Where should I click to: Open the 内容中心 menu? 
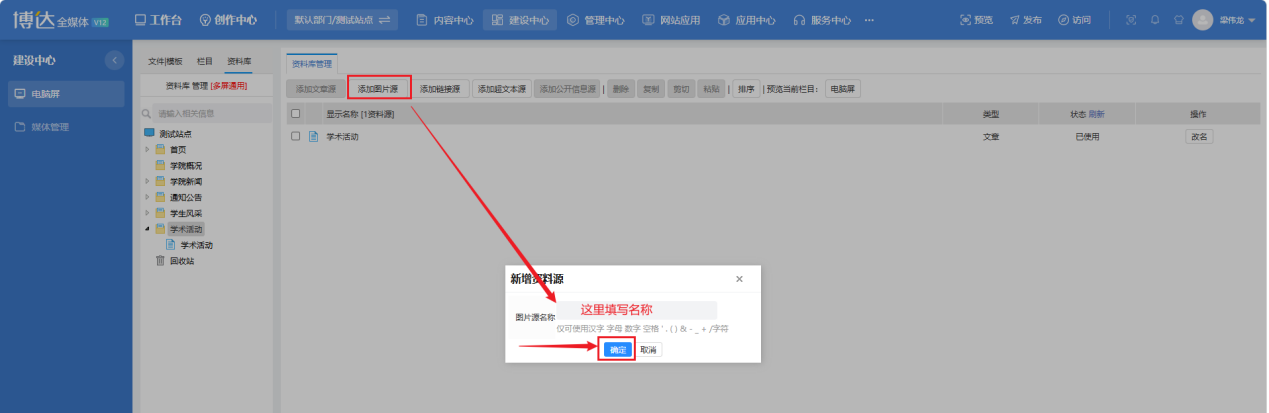click(x=445, y=20)
